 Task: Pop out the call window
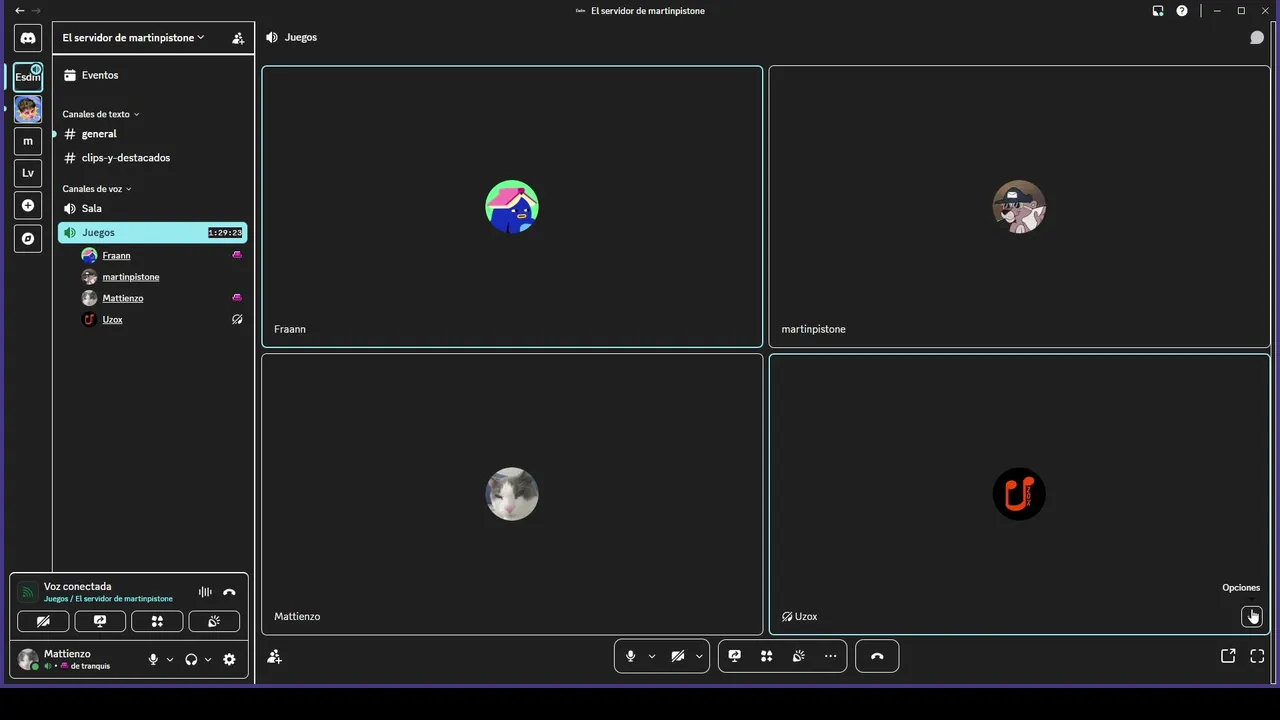[1228, 656]
